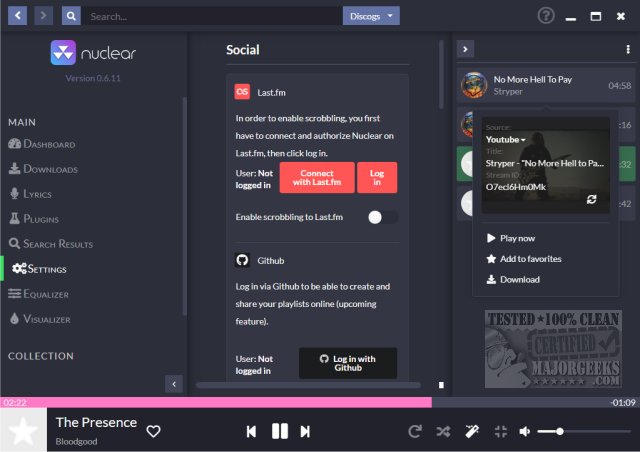Click the Github logo icon
This screenshot has width=640, height=452.
(x=242, y=260)
